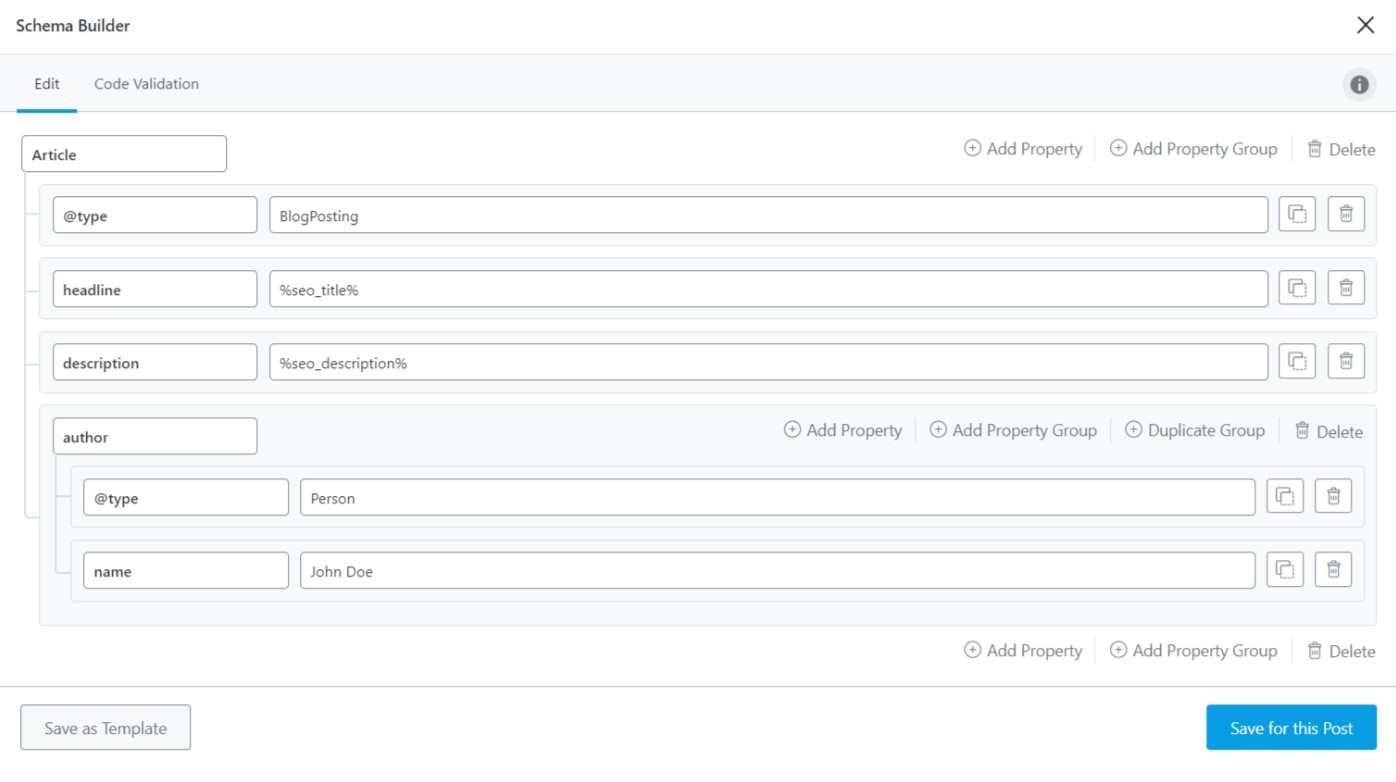Switch to the Edit tab

(47, 84)
